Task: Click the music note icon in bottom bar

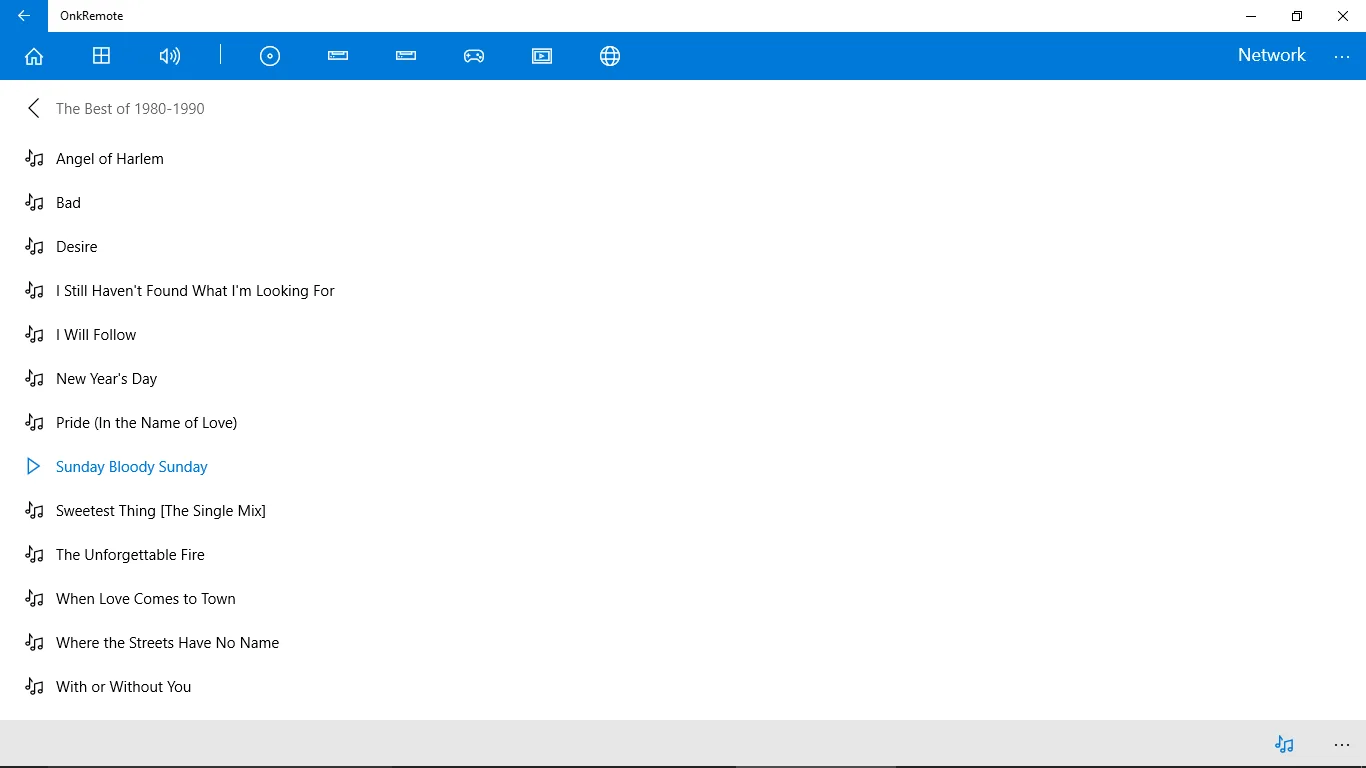Action: (1284, 744)
